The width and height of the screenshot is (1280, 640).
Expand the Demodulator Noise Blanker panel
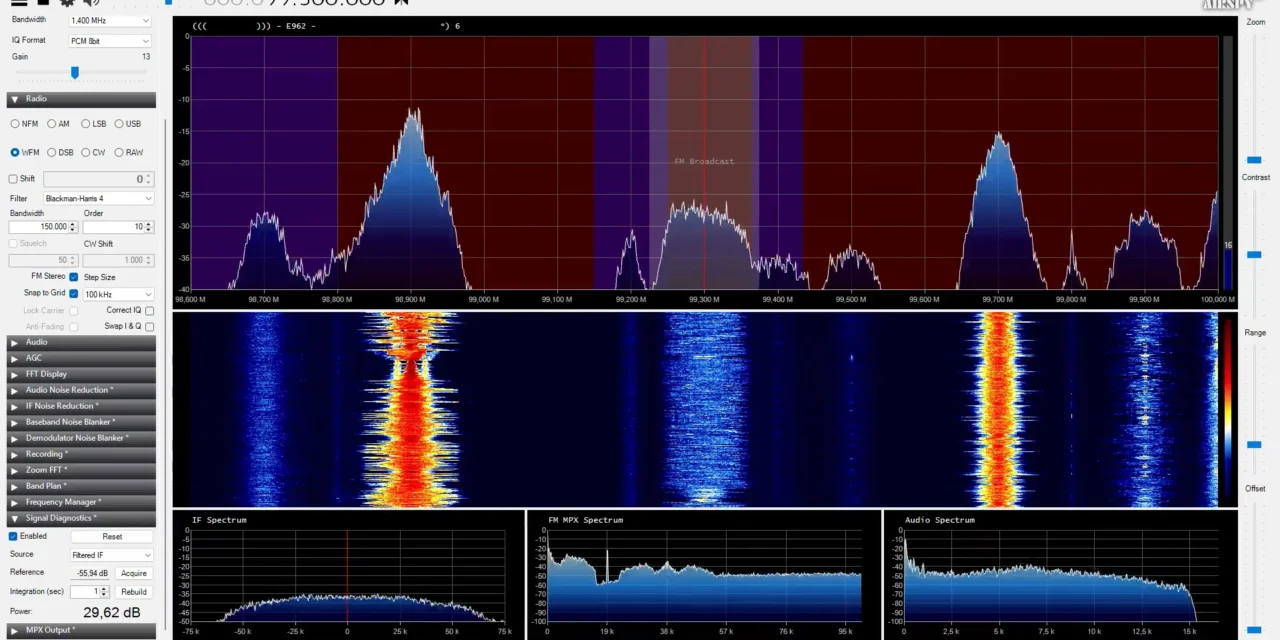[x=81, y=438]
